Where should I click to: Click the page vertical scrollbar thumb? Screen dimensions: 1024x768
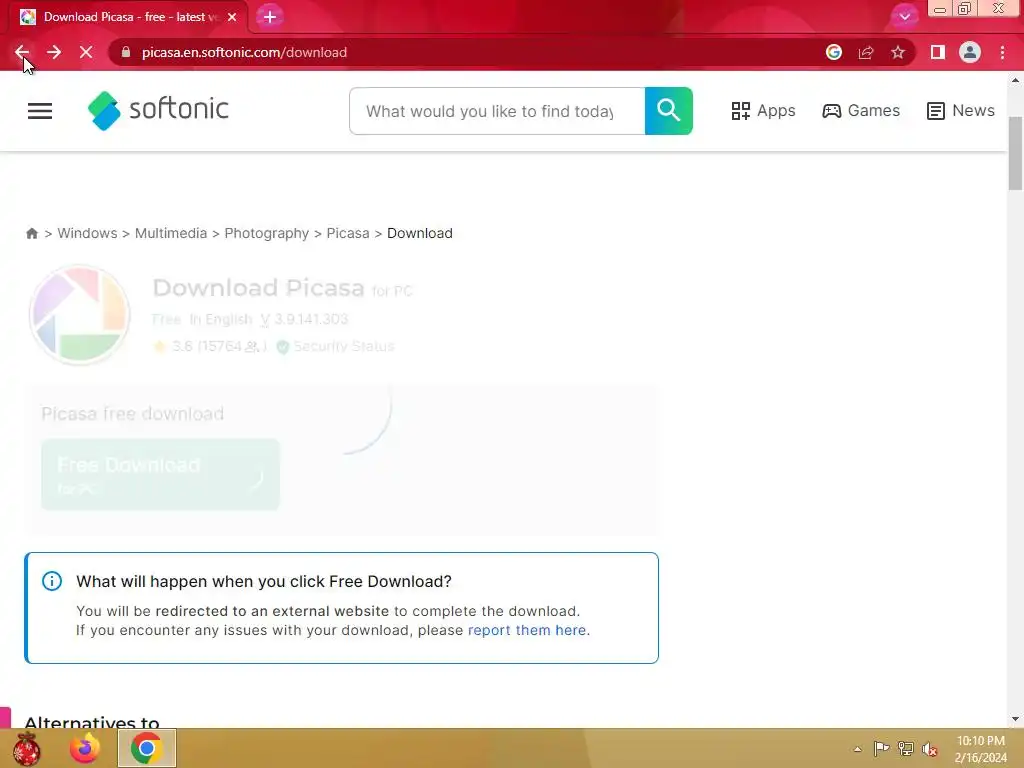pyautogui.click(x=1015, y=154)
